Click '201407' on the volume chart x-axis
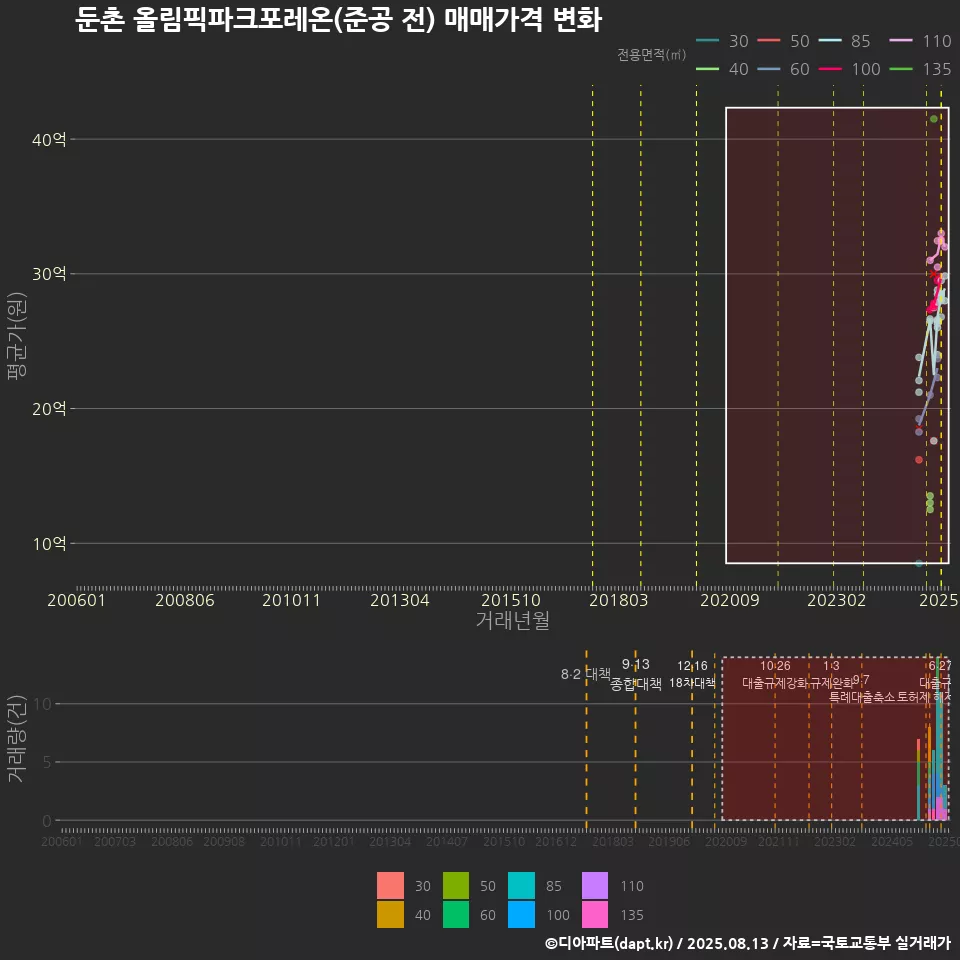960x960 pixels. click(447, 842)
